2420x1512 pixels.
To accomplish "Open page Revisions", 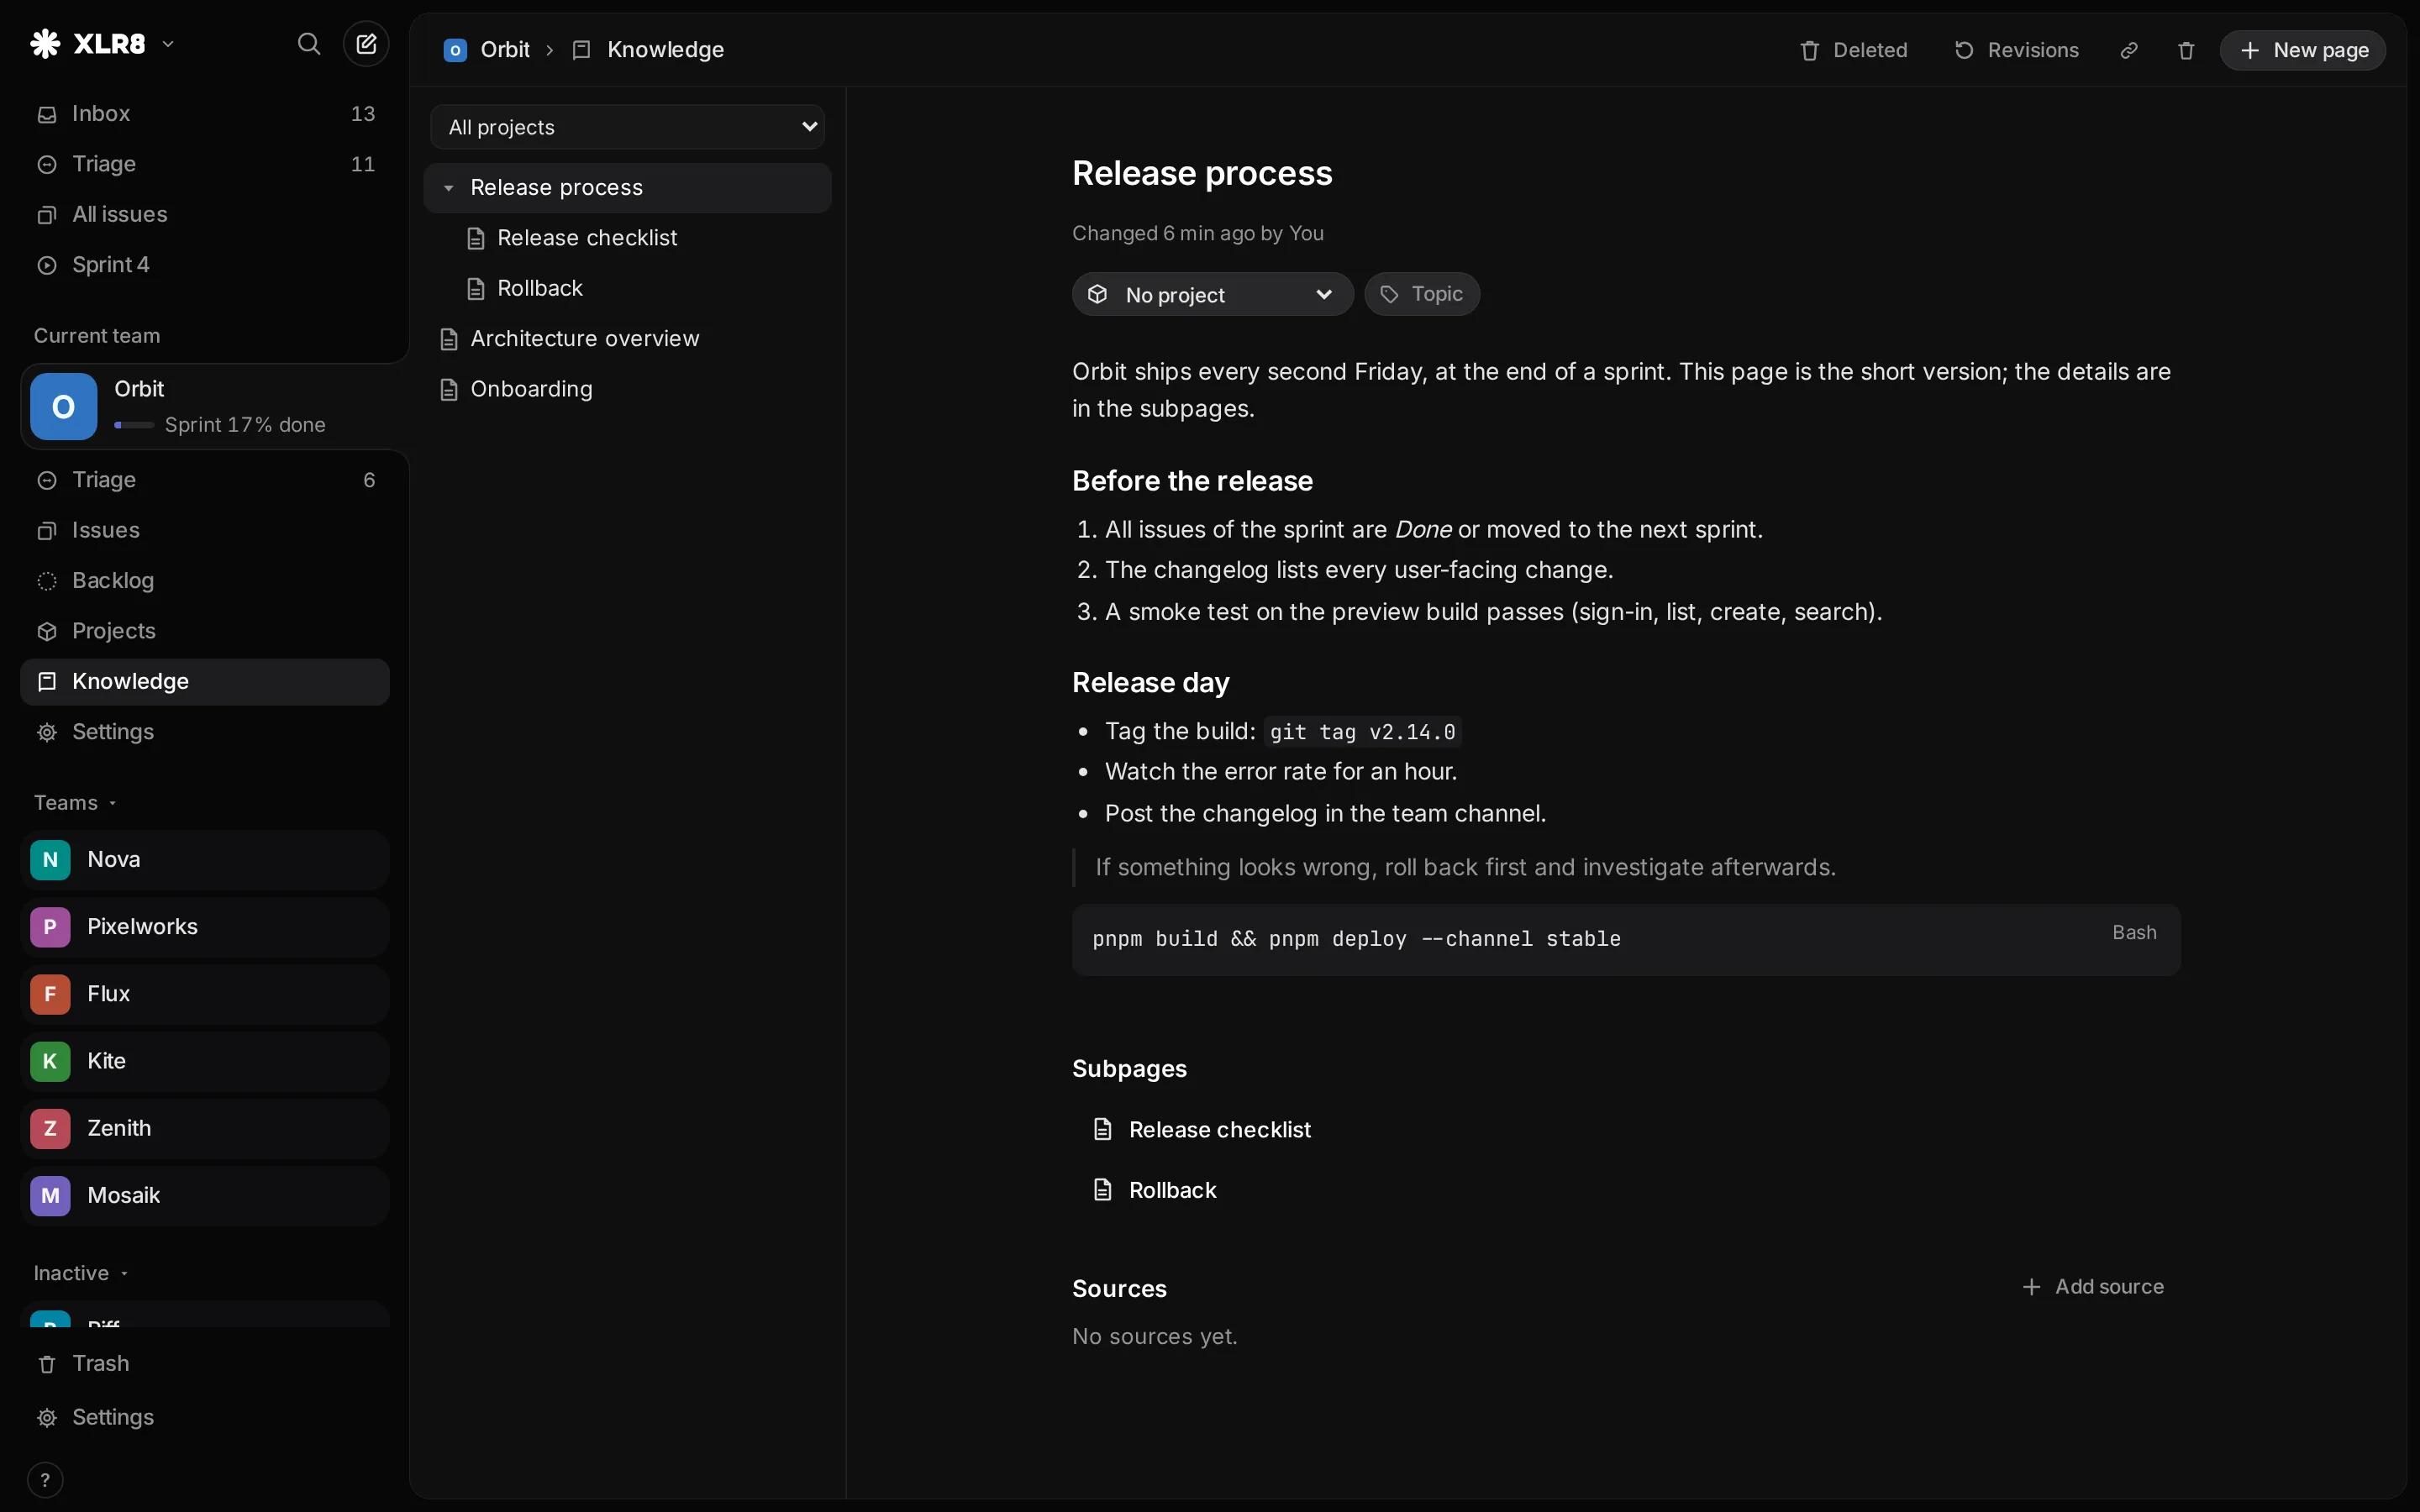I will click(x=2016, y=50).
